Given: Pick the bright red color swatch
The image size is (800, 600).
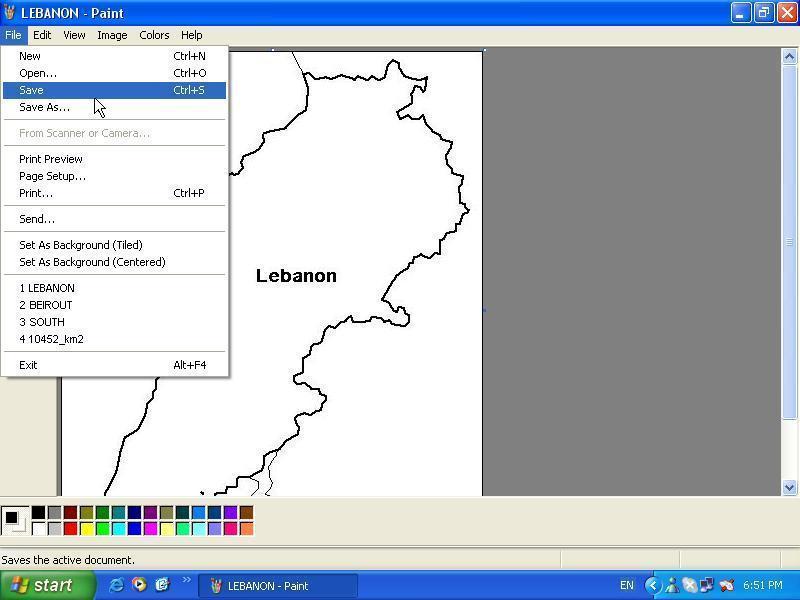Looking at the screenshot, I should click(70, 529).
